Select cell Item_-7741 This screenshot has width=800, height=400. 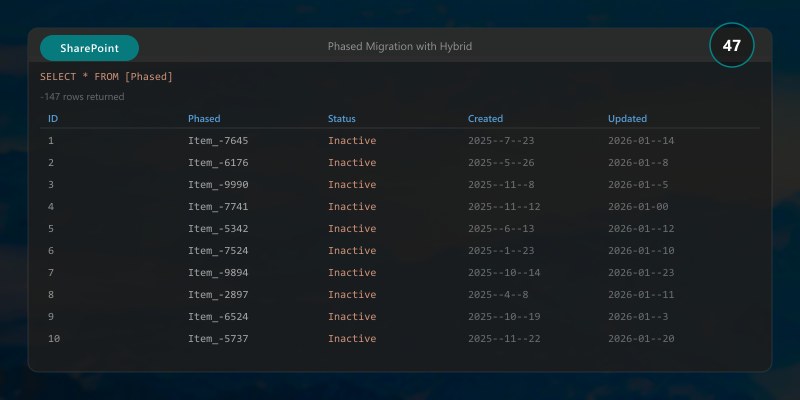(218, 206)
